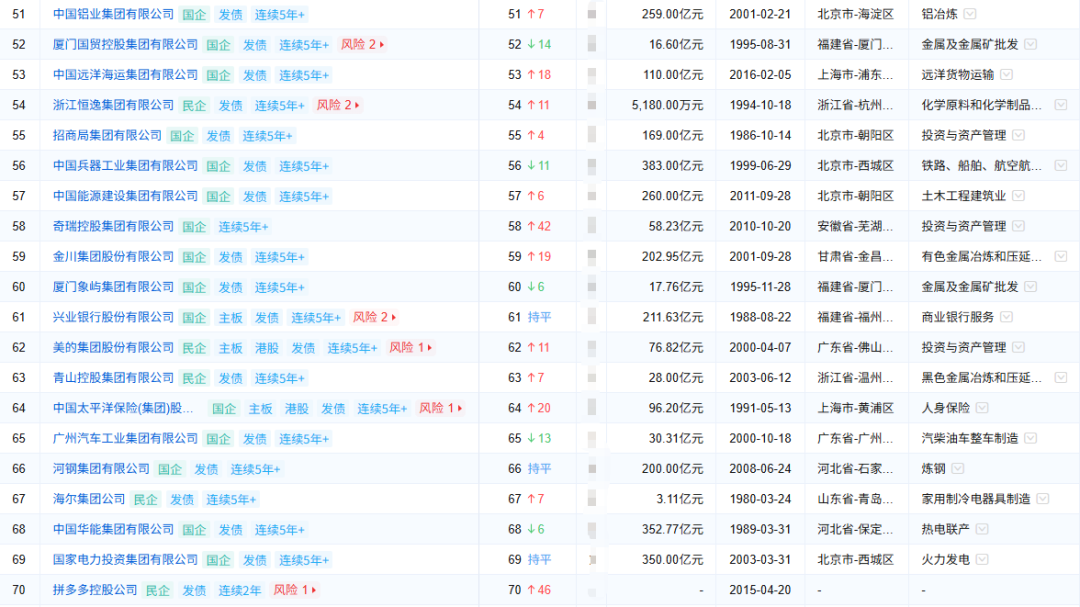
Task: Click 主板 tag in 兴业银行 row
Action: [231, 318]
